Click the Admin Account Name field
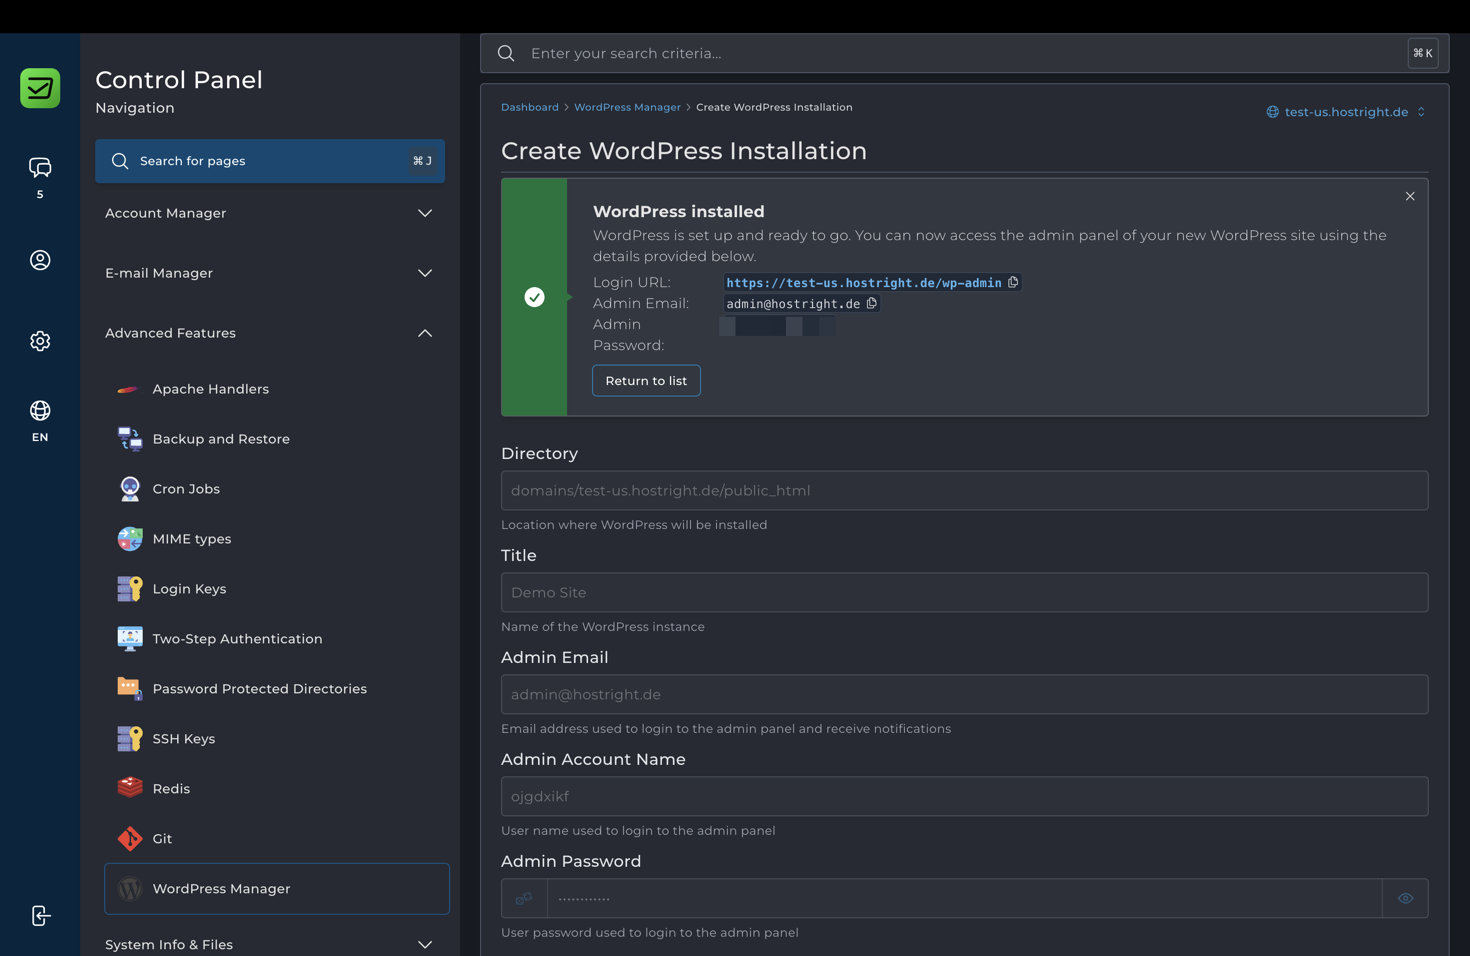Screen dimensions: 1470x956 tap(964, 796)
